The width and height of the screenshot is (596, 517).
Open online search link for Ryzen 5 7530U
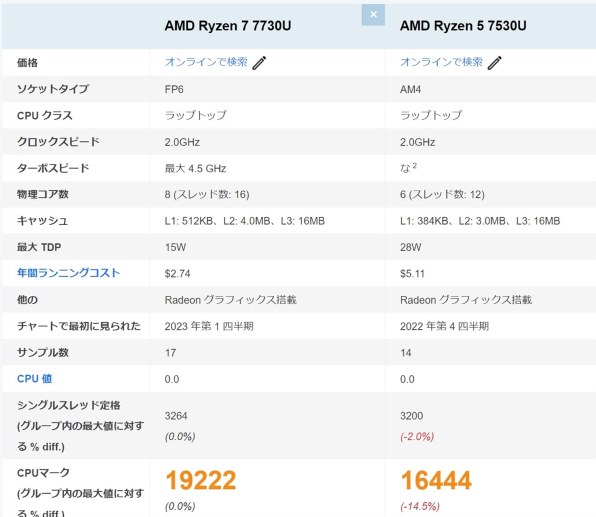tap(441, 62)
